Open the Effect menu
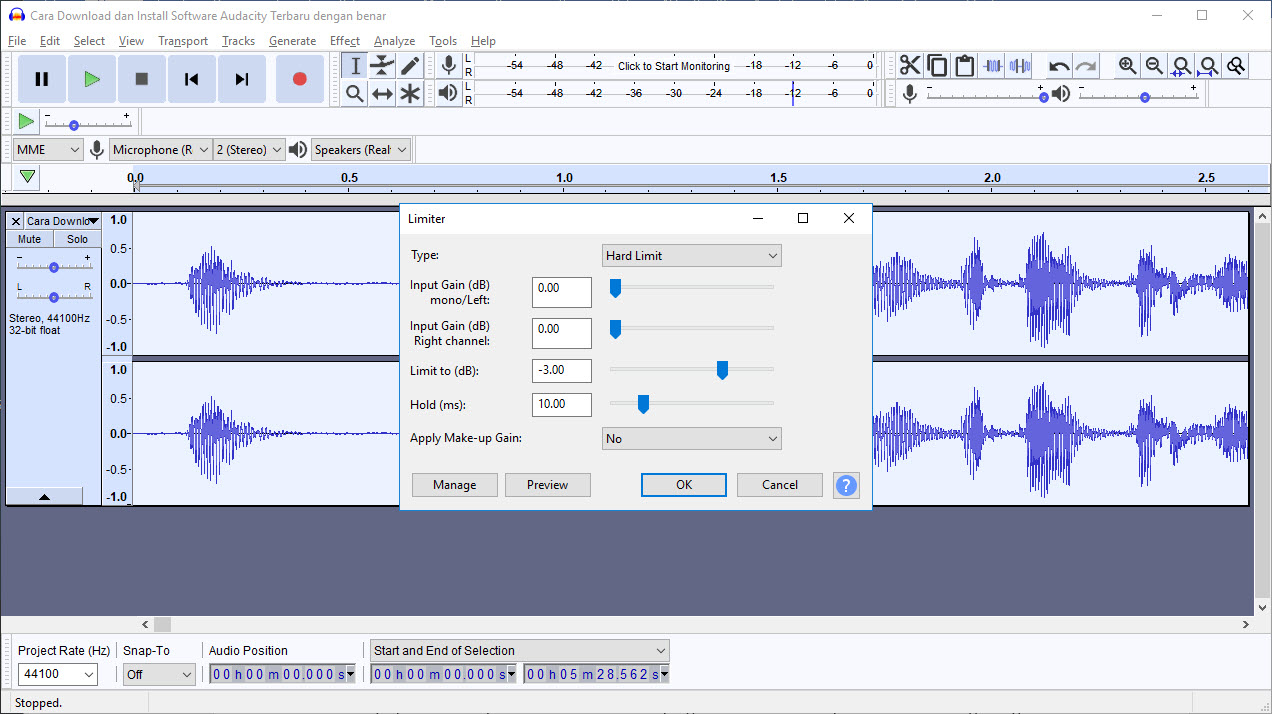Screen dimensions: 1272x714 344,41
